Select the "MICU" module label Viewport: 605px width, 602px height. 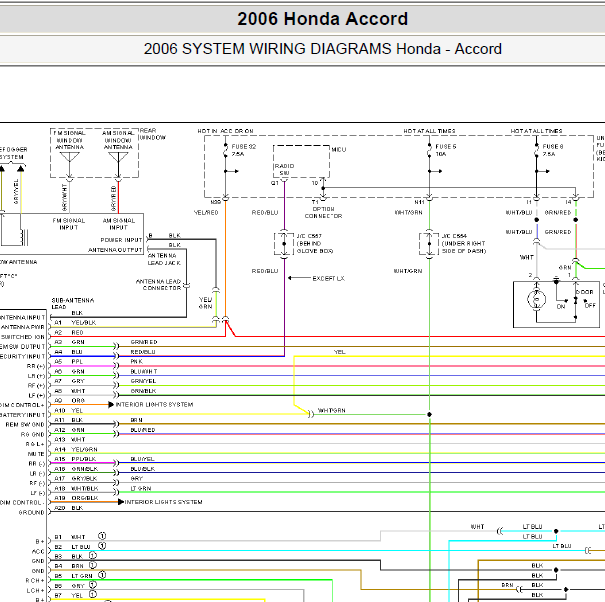[339, 150]
